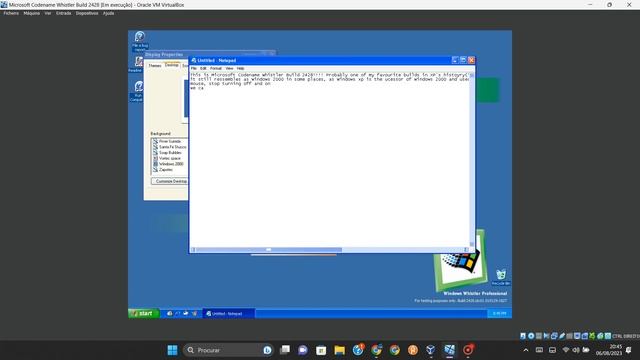Switch to Desktop tab in Display Properties
The width and height of the screenshot is (640, 360).
tap(172, 65)
